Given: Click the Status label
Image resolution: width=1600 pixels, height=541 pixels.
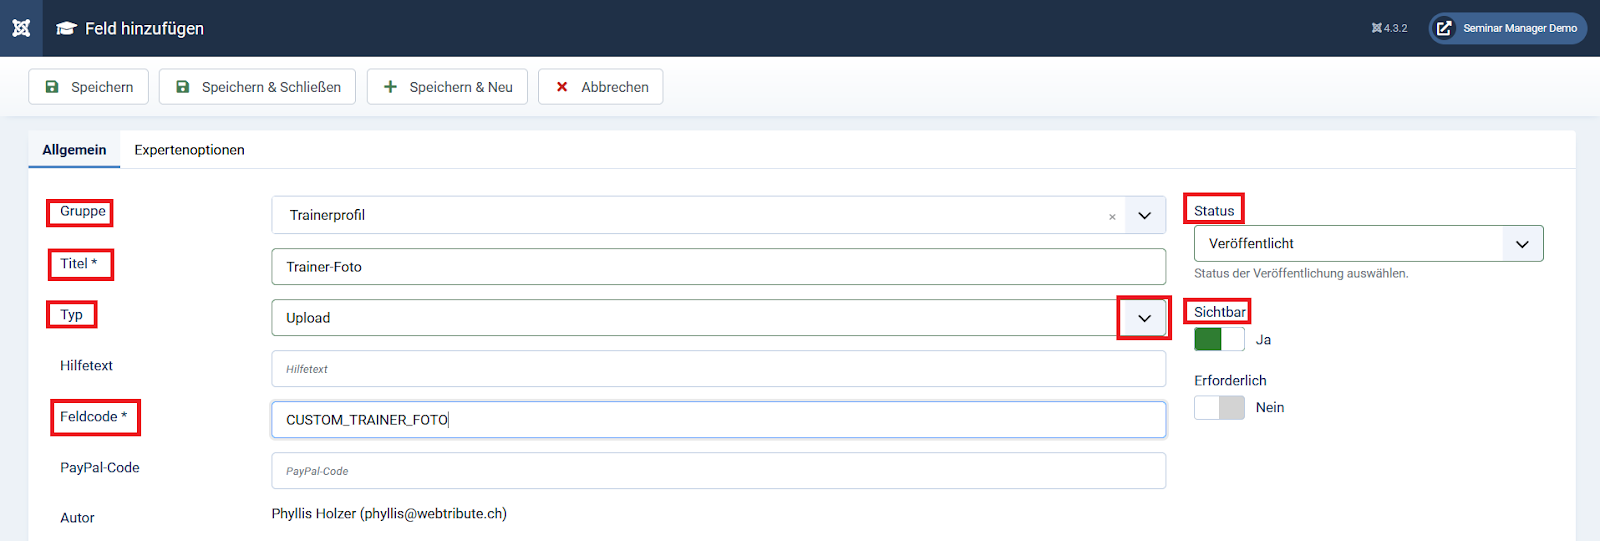Looking at the screenshot, I should click(1214, 211).
